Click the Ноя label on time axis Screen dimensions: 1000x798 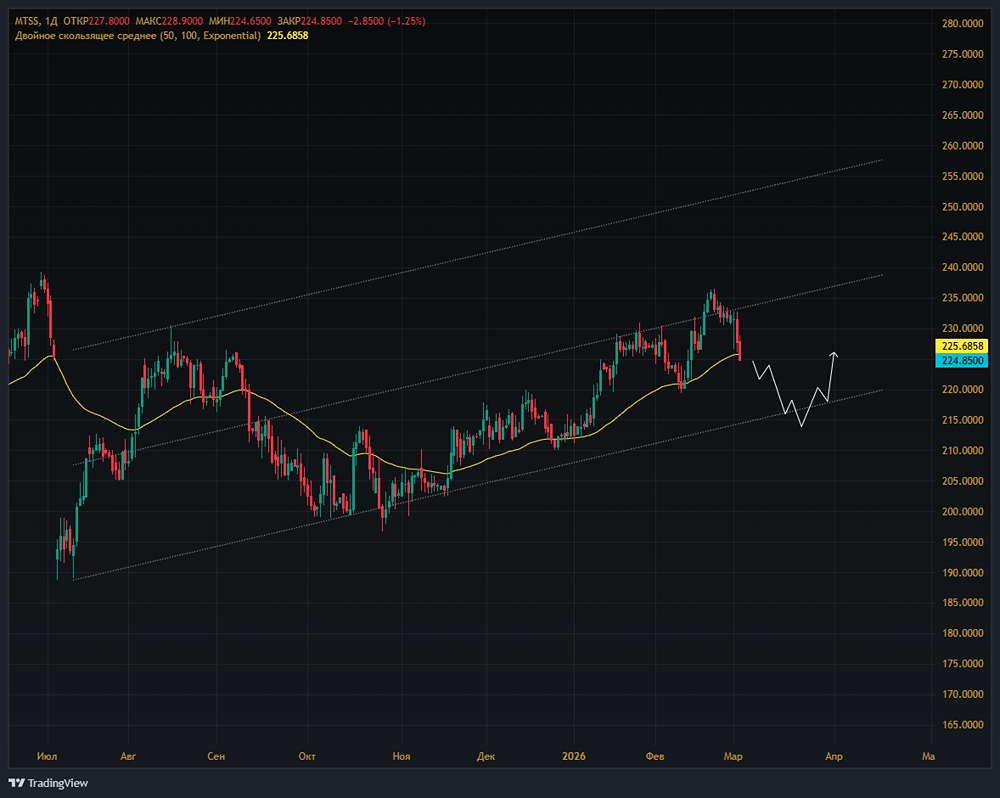[x=401, y=757]
